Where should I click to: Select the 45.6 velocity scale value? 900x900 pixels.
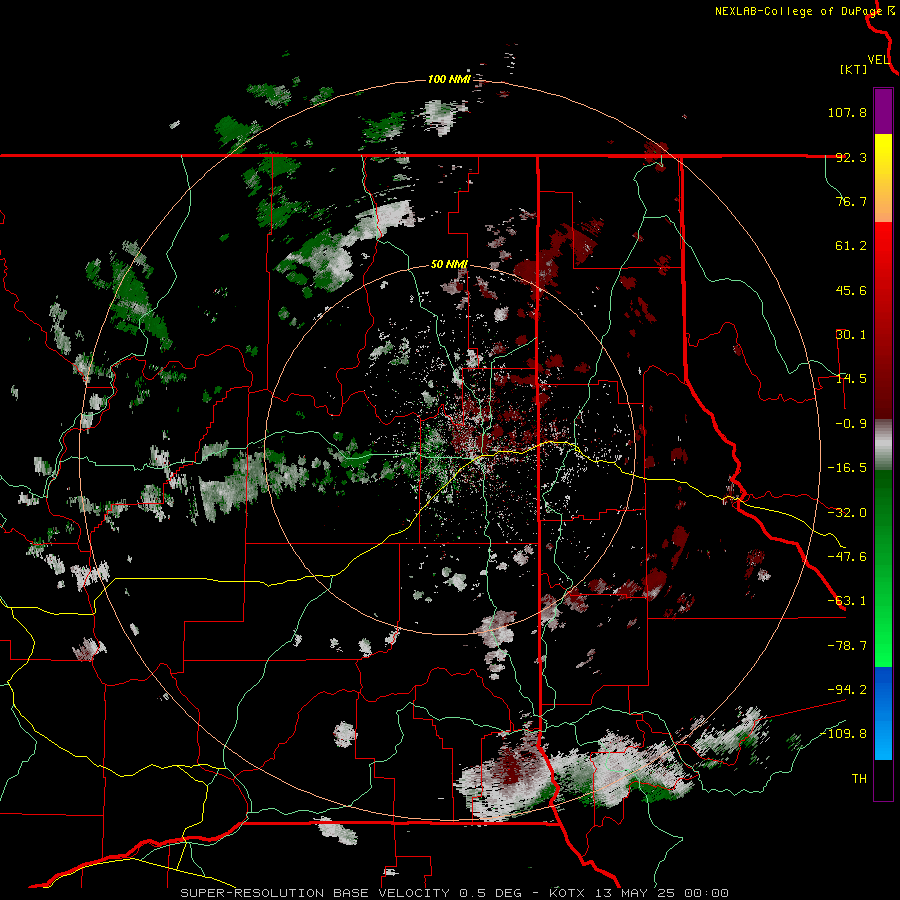851,290
